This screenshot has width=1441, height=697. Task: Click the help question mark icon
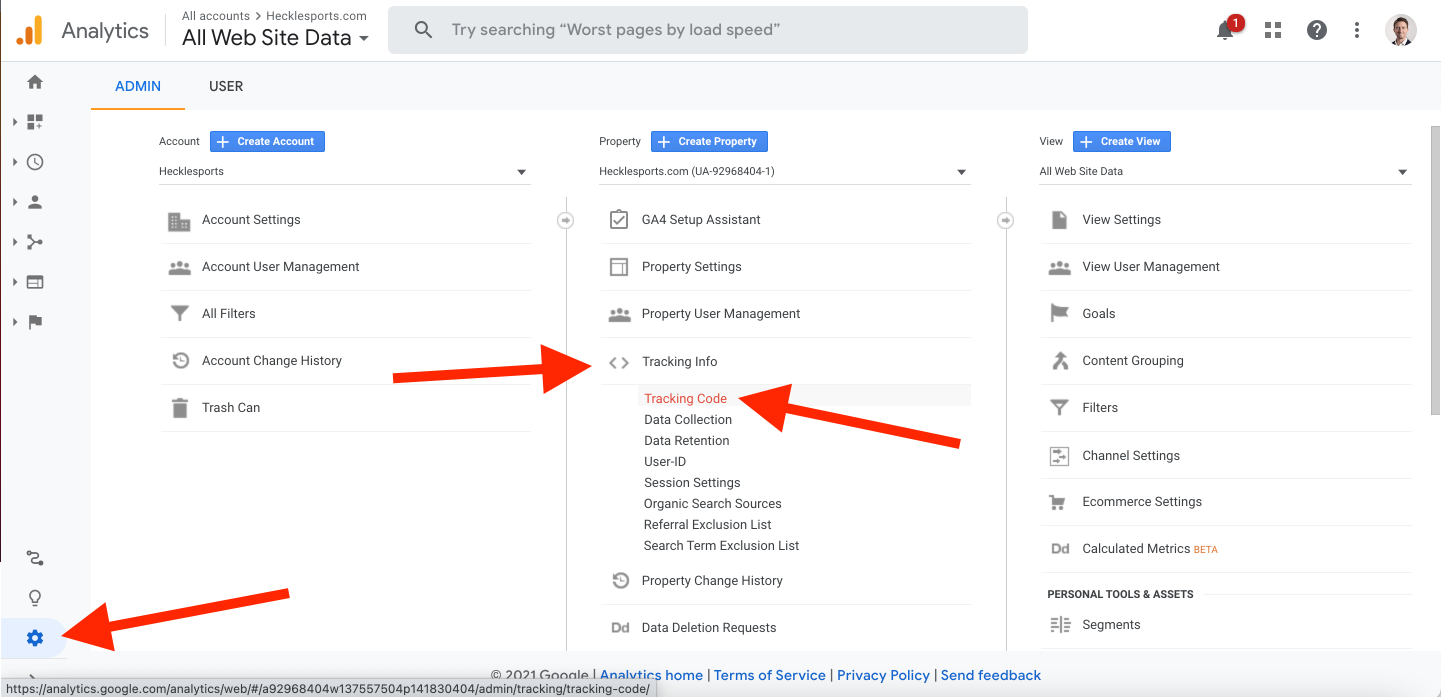[1317, 30]
